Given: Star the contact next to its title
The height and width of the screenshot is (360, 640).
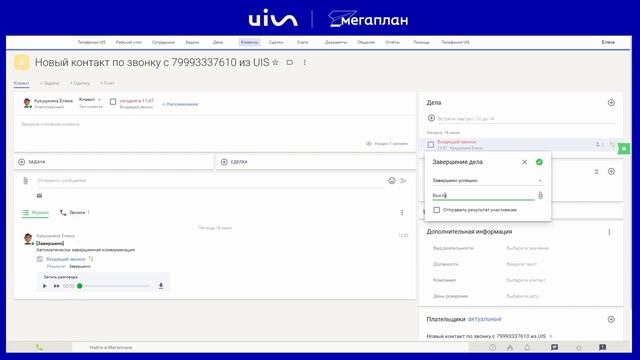Looking at the screenshot, I should tap(276, 62).
